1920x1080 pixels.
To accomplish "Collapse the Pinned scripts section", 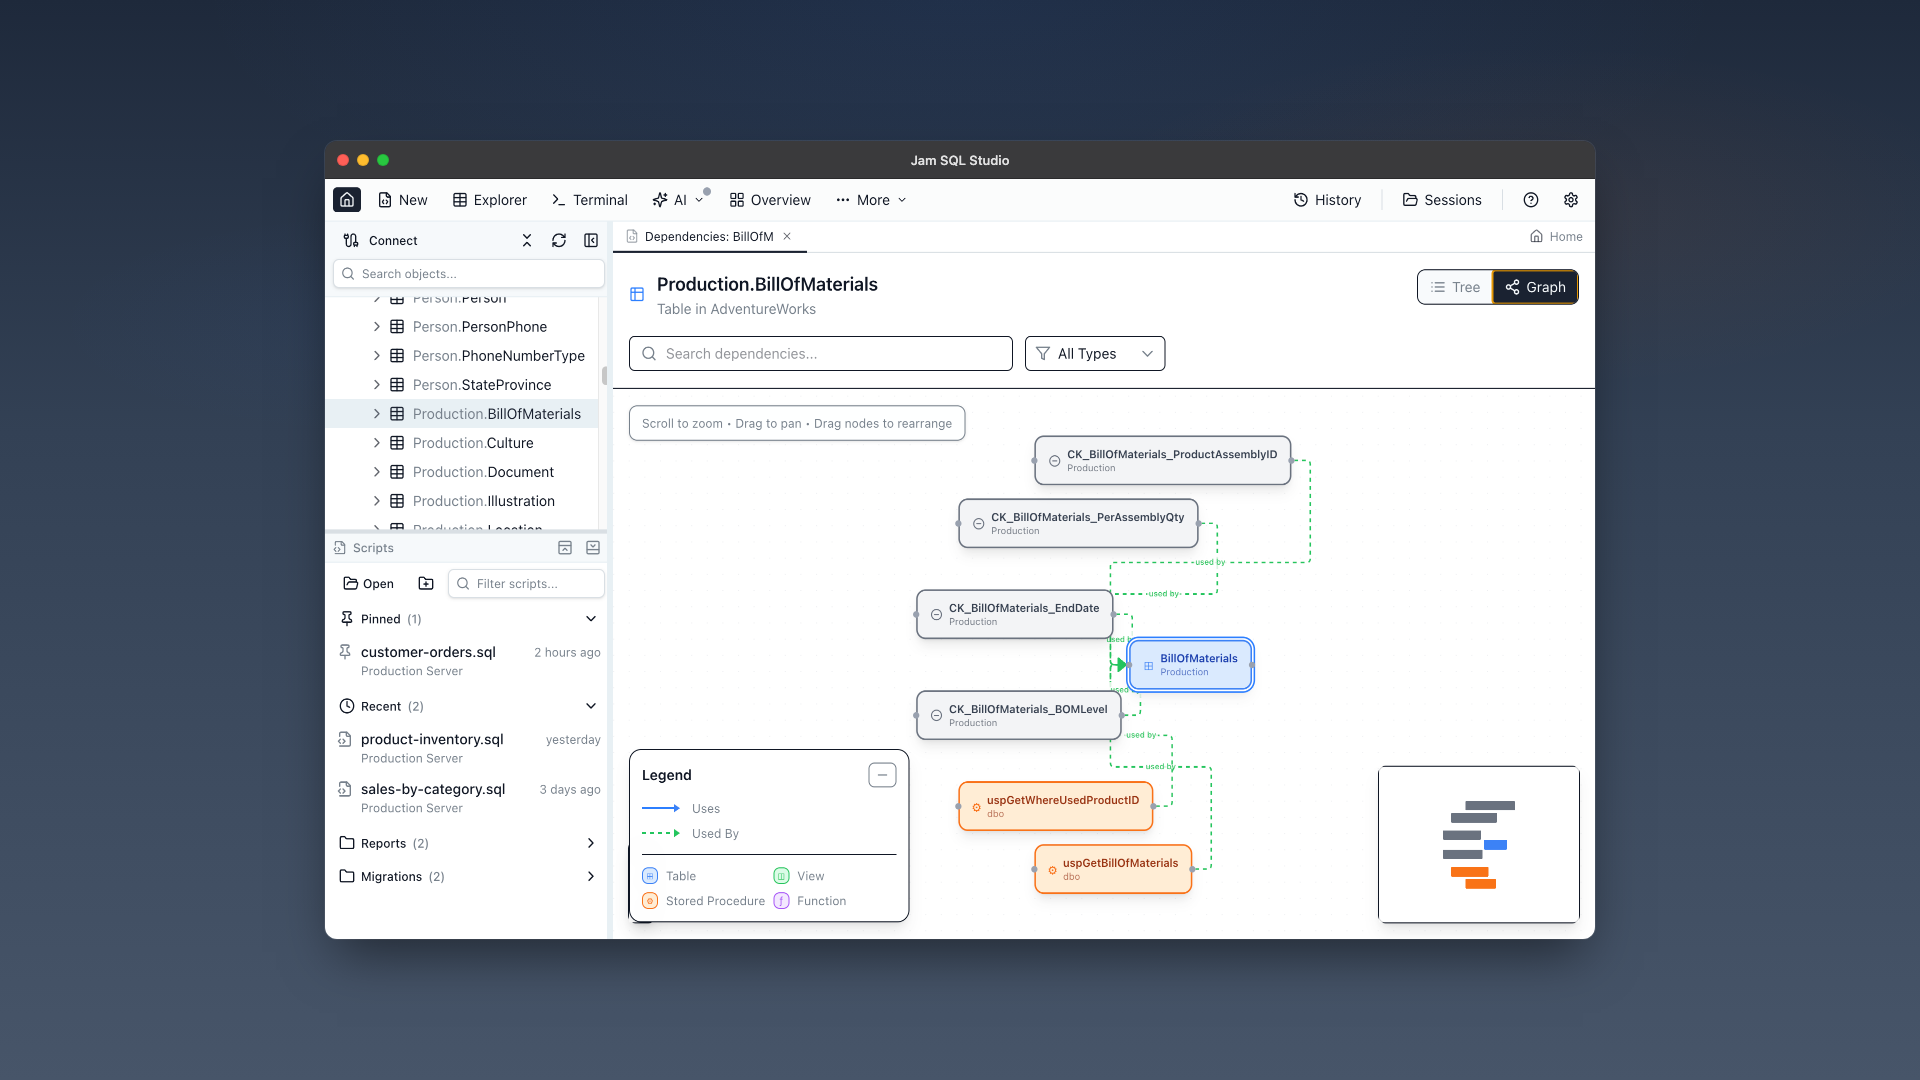I will pyautogui.click(x=591, y=618).
